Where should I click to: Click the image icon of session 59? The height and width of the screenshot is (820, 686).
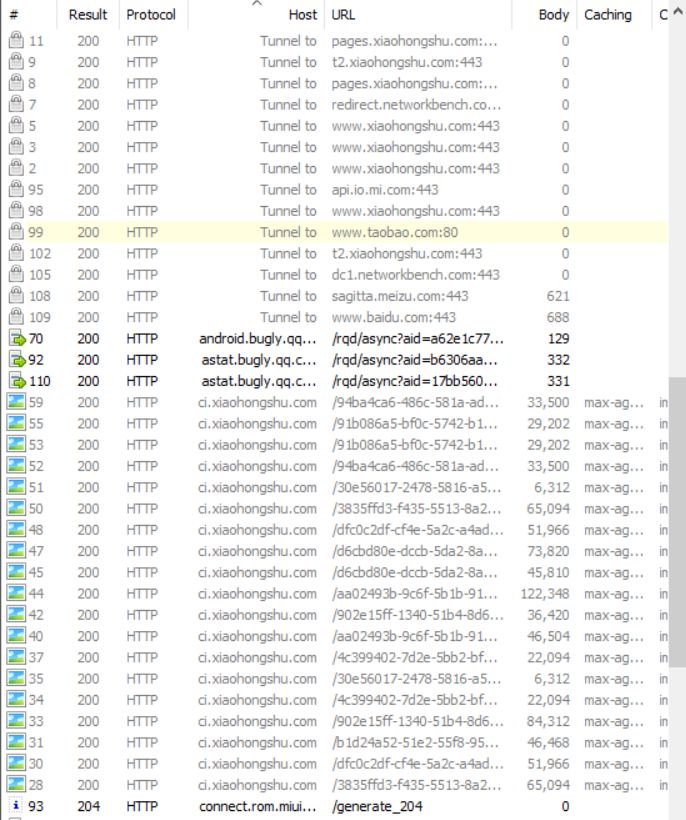click(x=16, y=402)
